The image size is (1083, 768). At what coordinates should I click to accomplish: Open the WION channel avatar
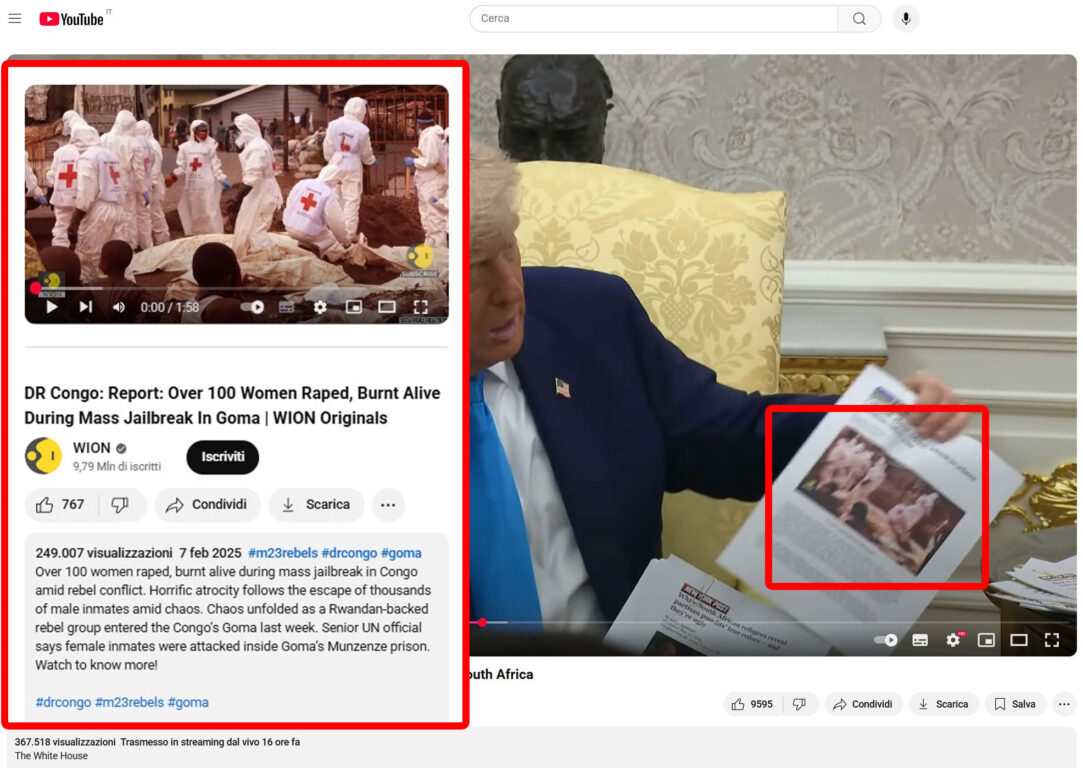44,457
